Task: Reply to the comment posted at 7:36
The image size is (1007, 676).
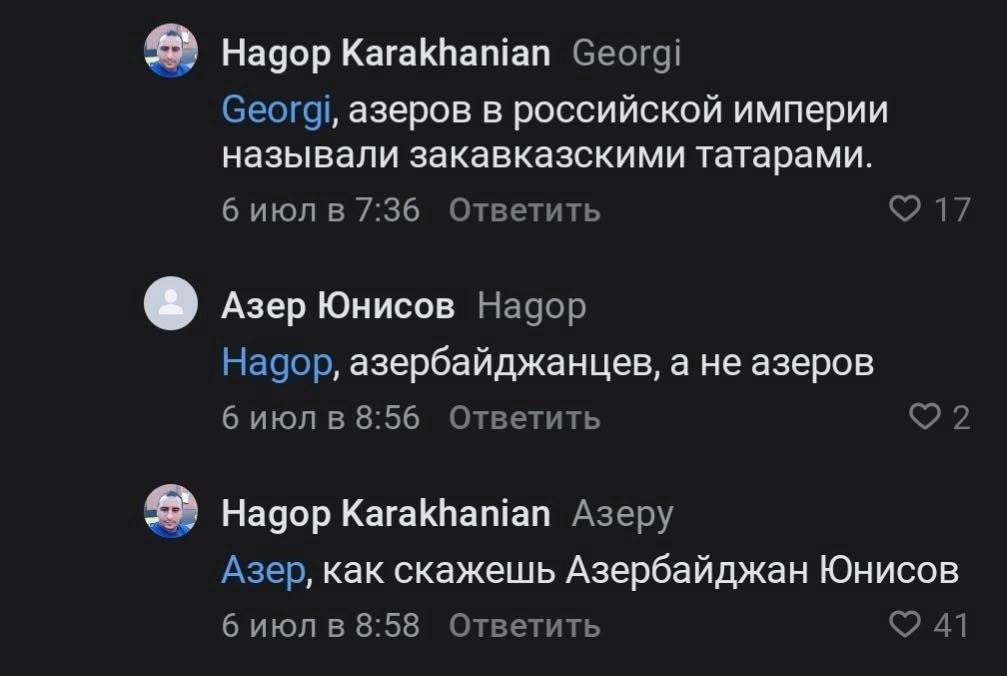Action: [525, 210]
